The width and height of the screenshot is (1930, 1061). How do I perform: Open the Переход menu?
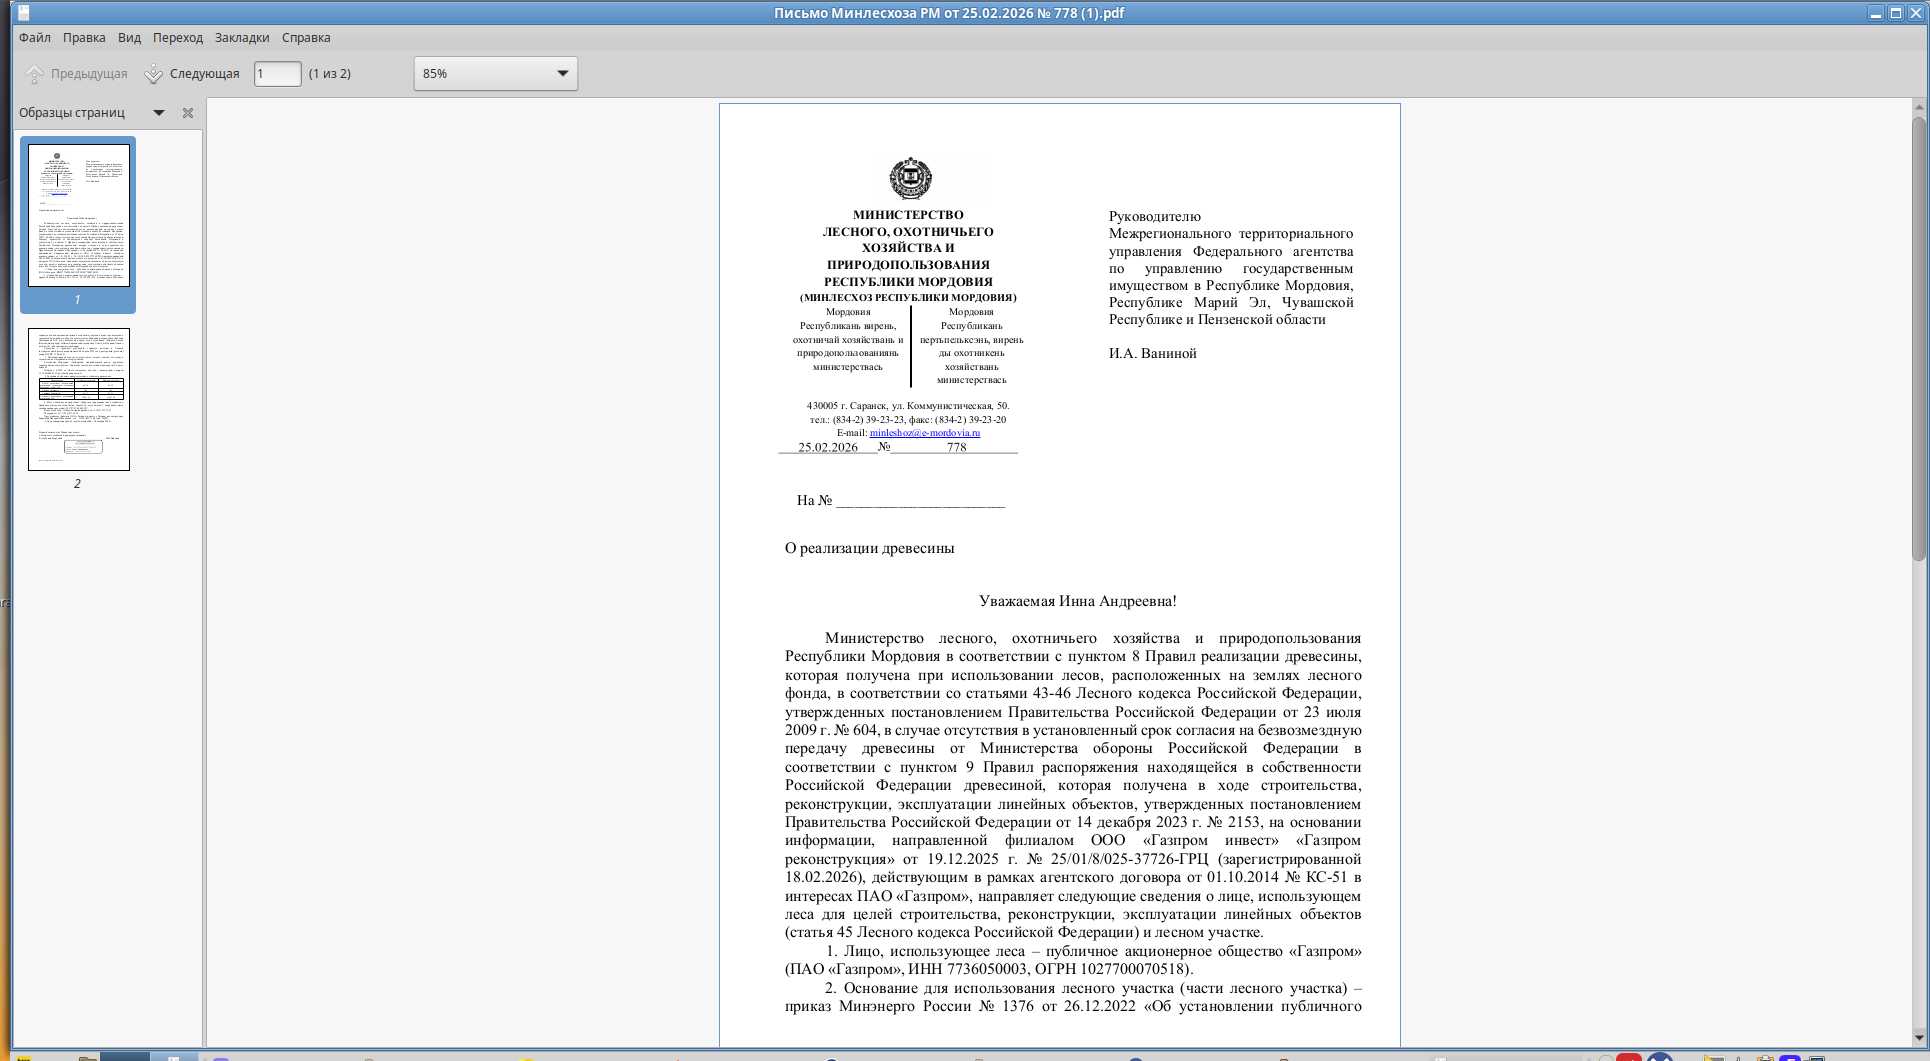pyautogui.click(x=178, y=38)
